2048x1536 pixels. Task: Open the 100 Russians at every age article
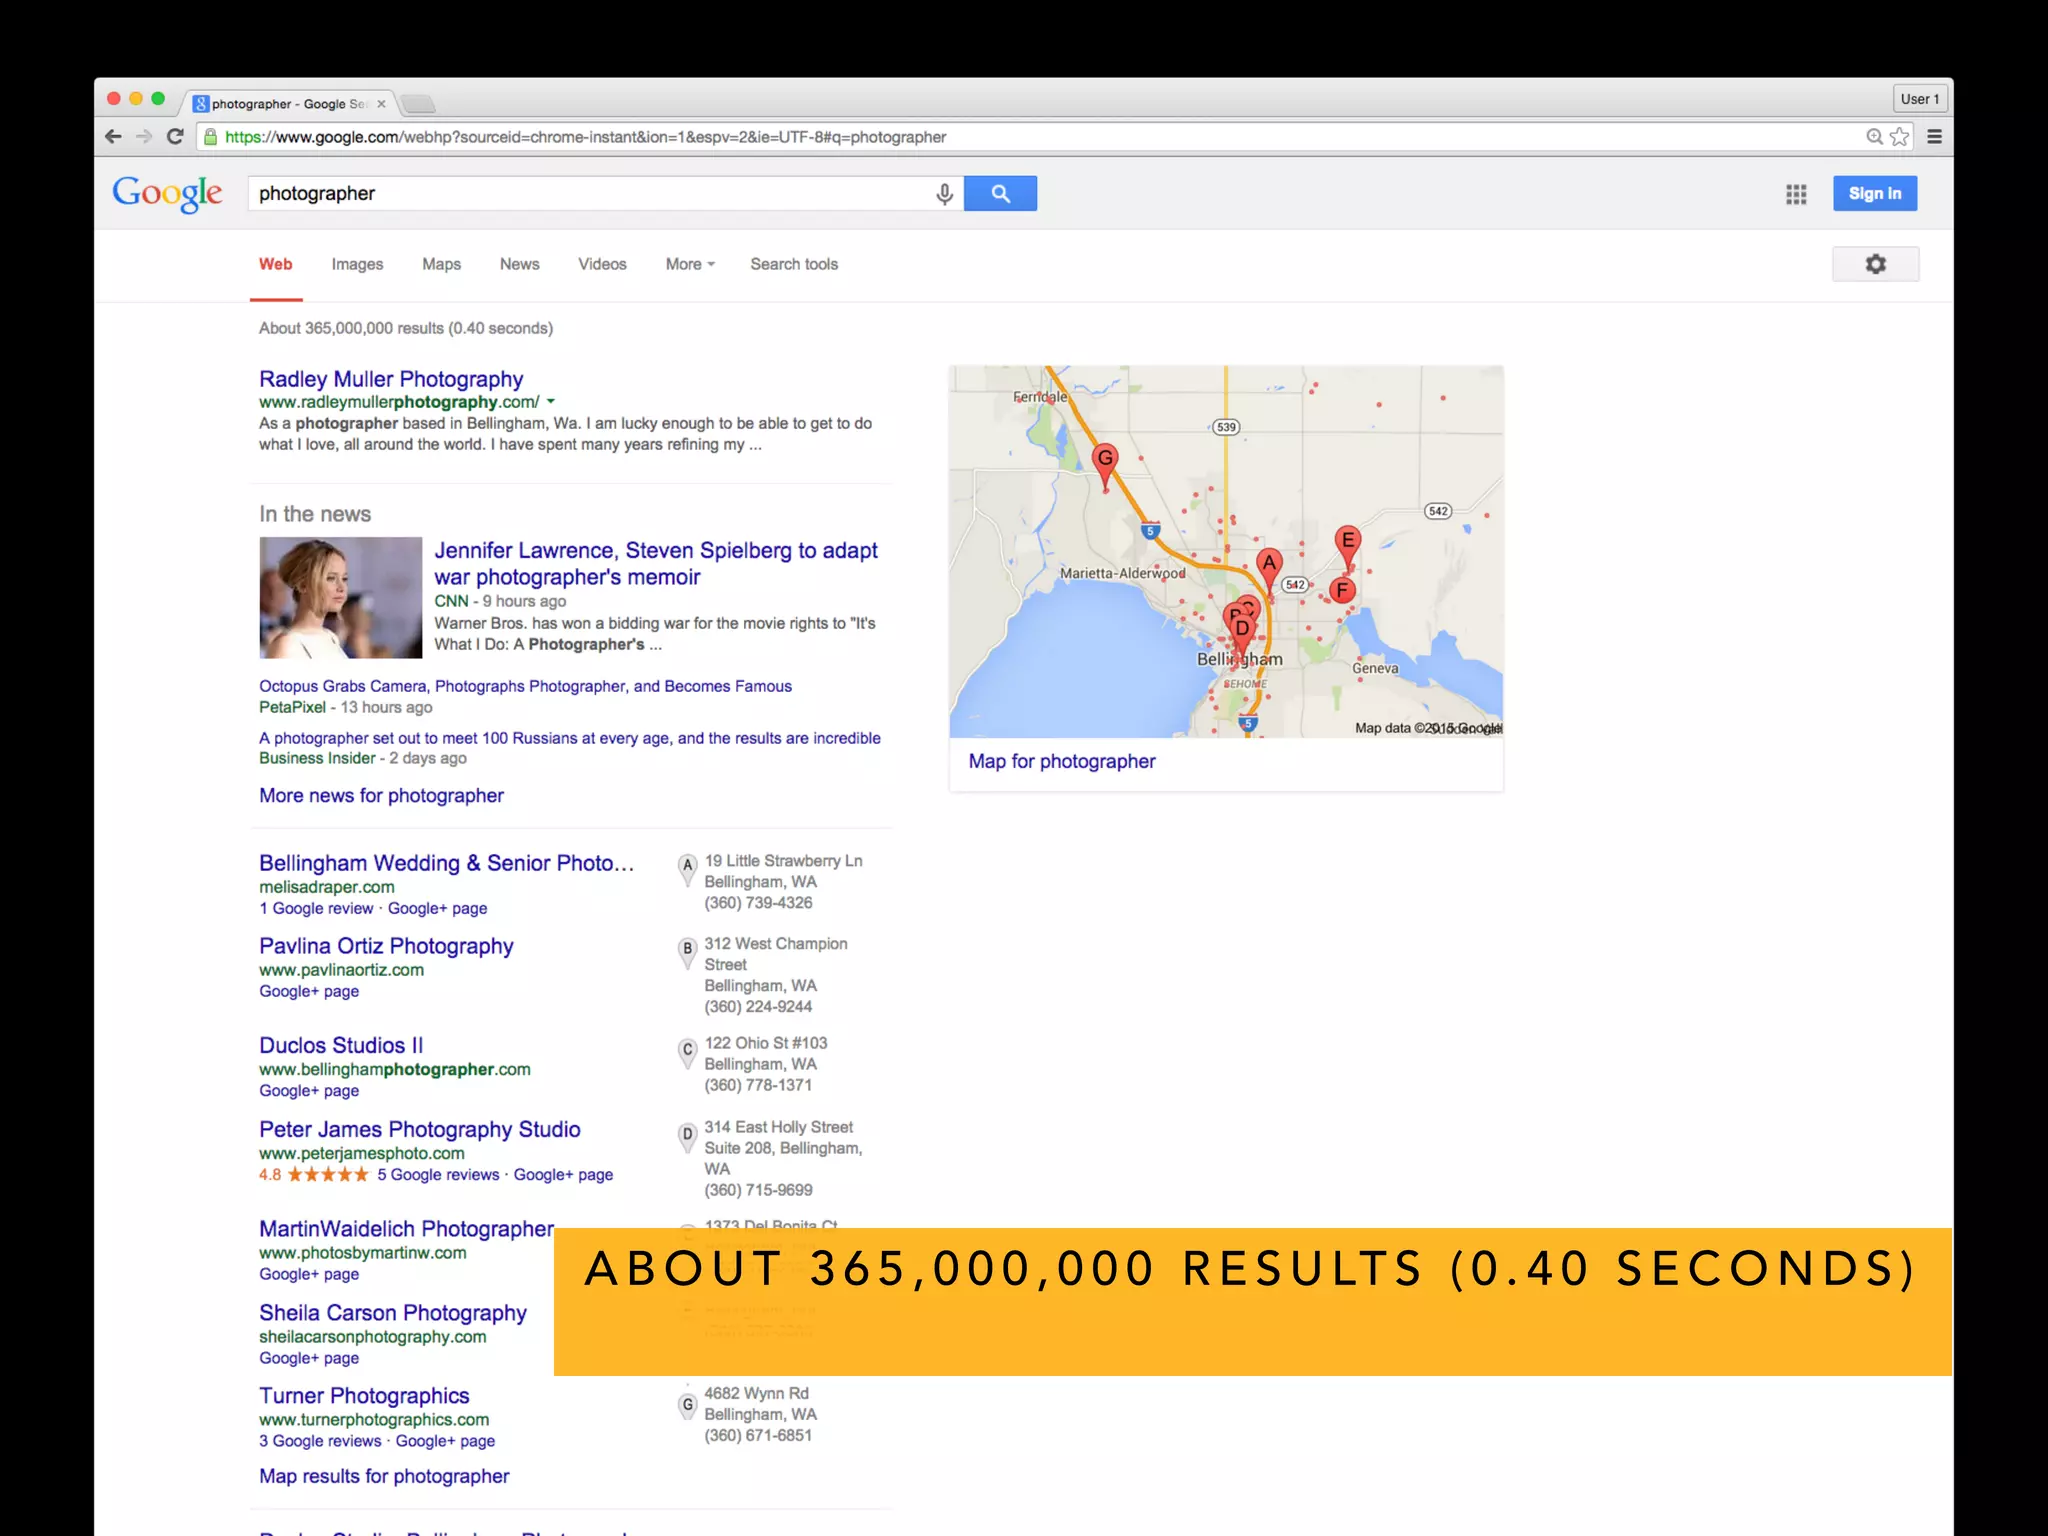click(570, 738)
